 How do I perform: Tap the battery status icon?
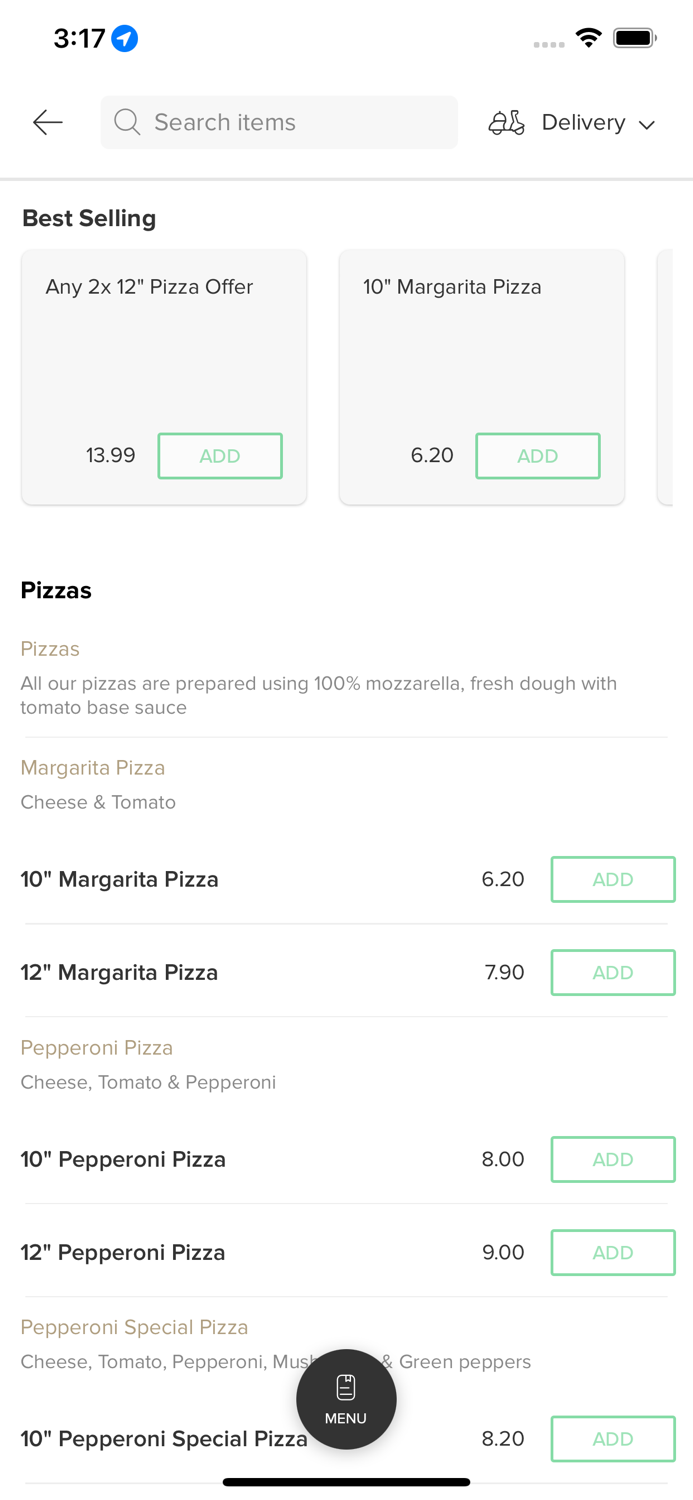point(634,38)
